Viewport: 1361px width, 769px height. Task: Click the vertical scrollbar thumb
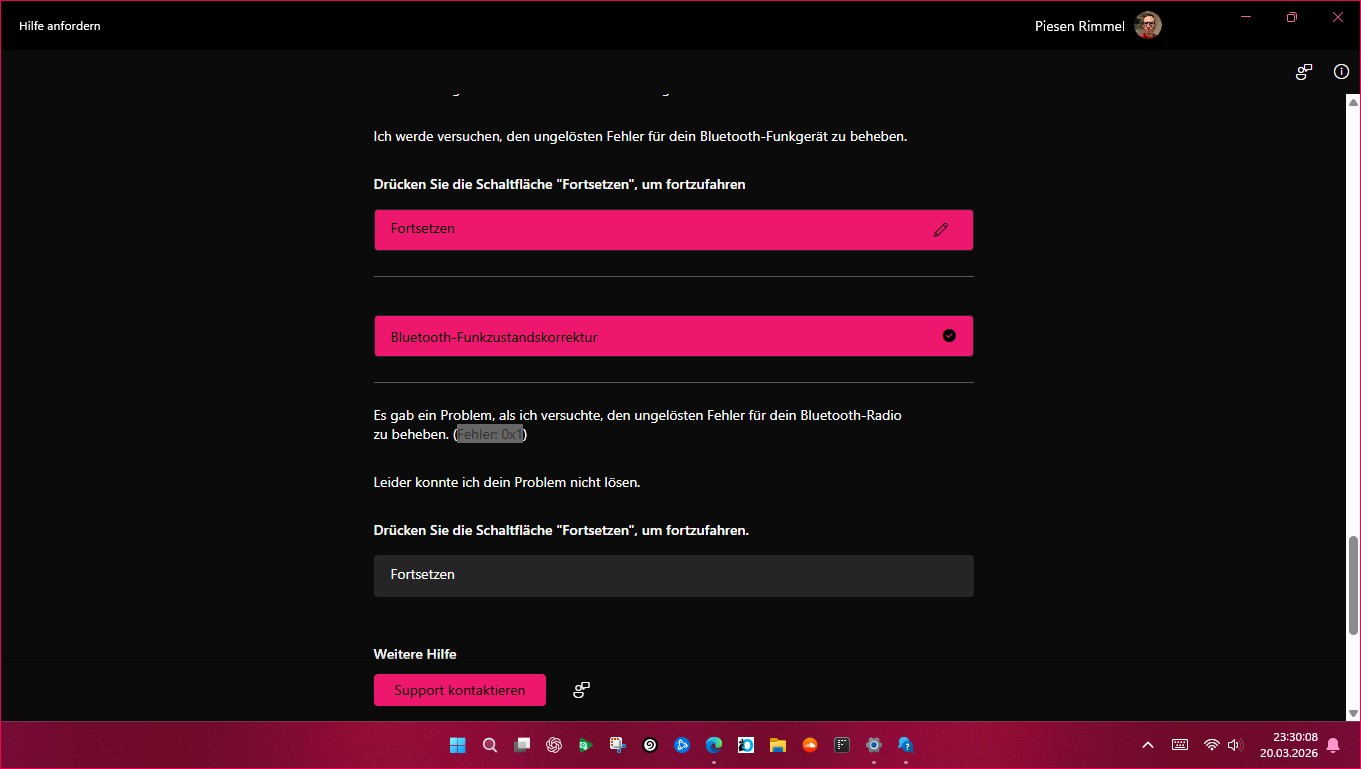(x=1354, y=585)
